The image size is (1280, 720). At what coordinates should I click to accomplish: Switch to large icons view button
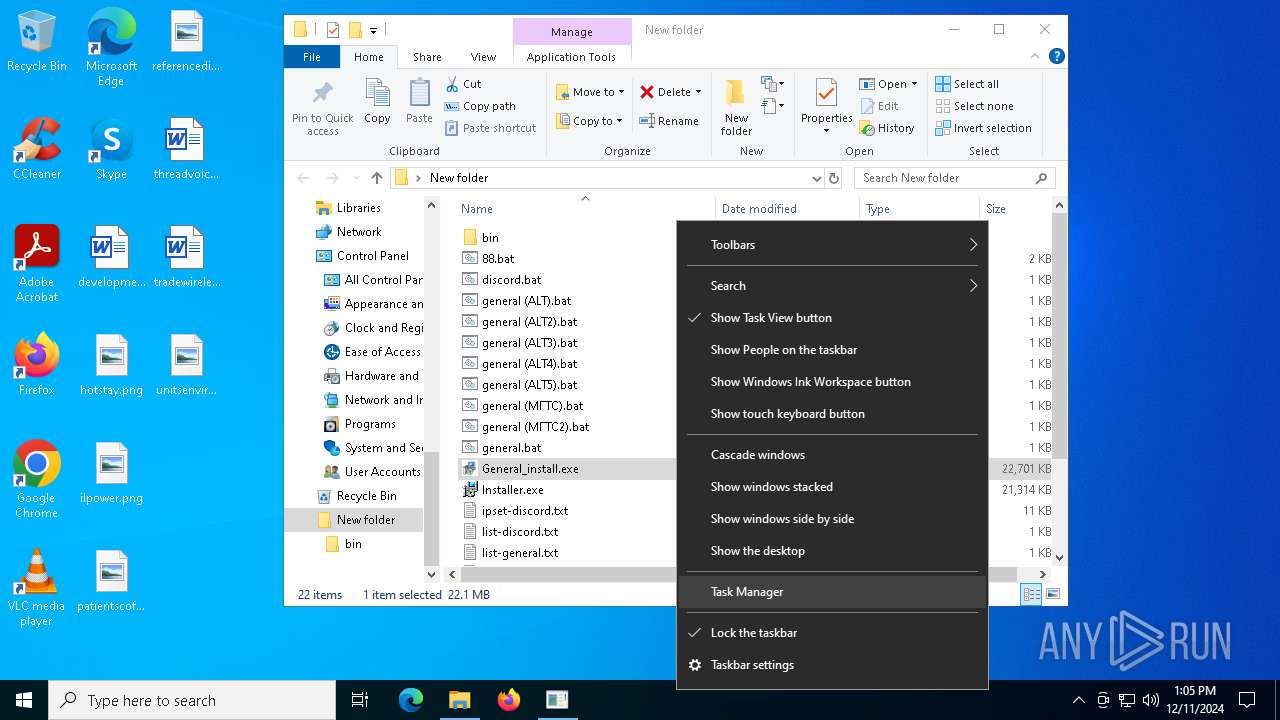coord(1052,594)
